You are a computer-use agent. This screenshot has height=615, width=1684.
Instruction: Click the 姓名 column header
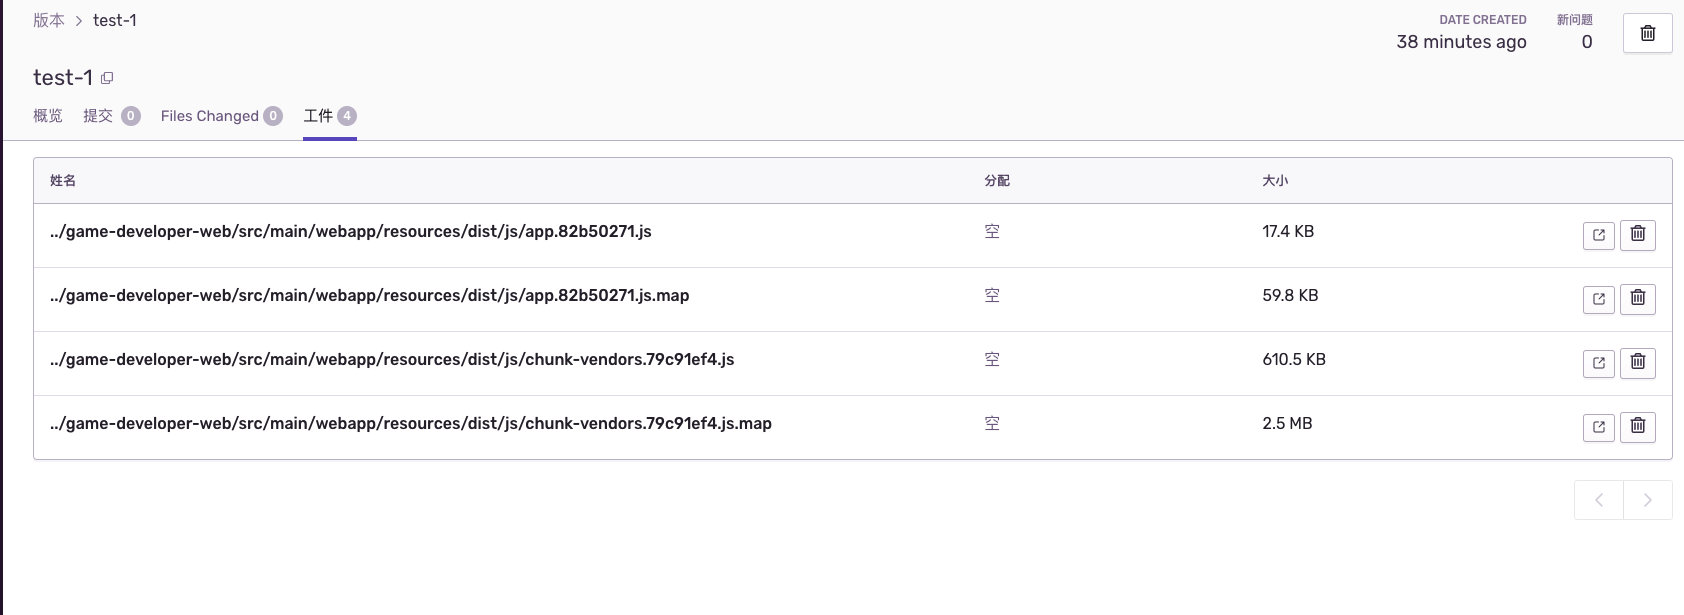[x=63, y=181]
